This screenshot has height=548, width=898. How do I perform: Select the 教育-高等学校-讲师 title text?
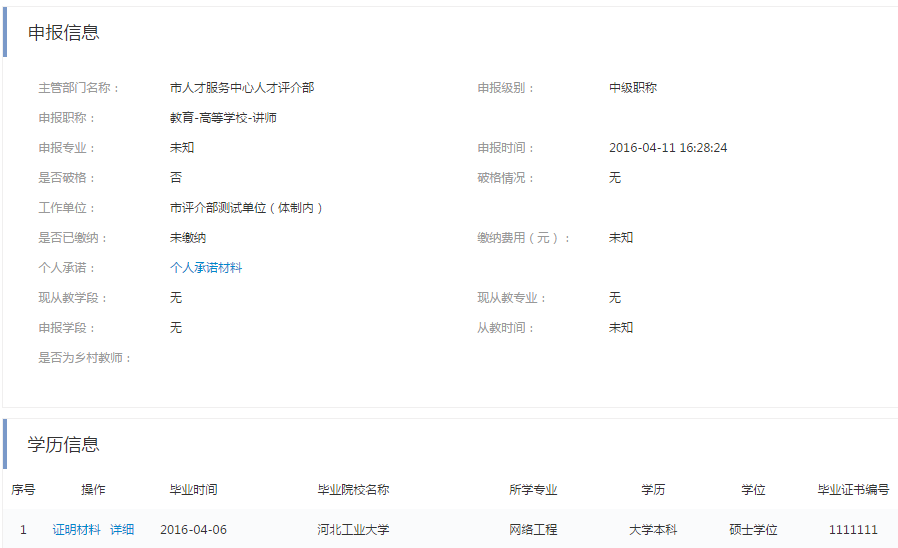click(x=223, y=118)
